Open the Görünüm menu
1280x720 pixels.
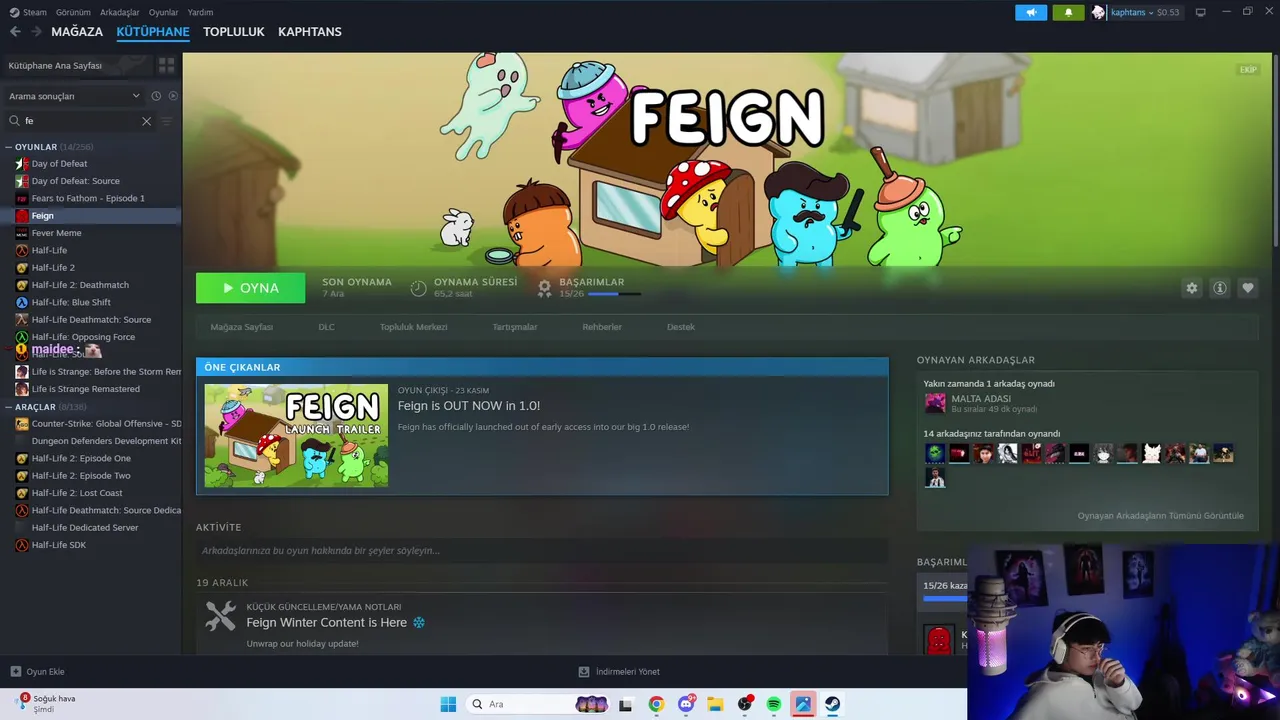tap(73, 12)
